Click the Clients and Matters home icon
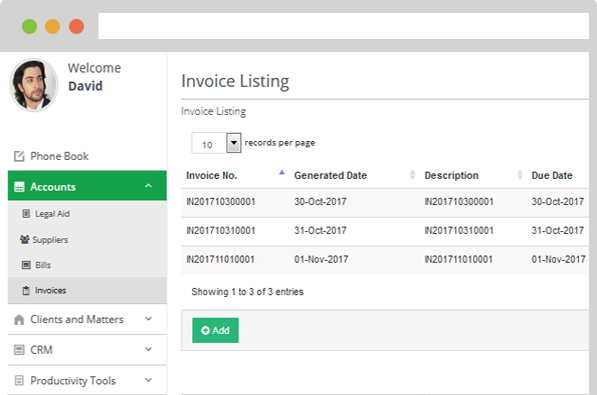The width and height of the screenshot is (597, 395). 19,320
